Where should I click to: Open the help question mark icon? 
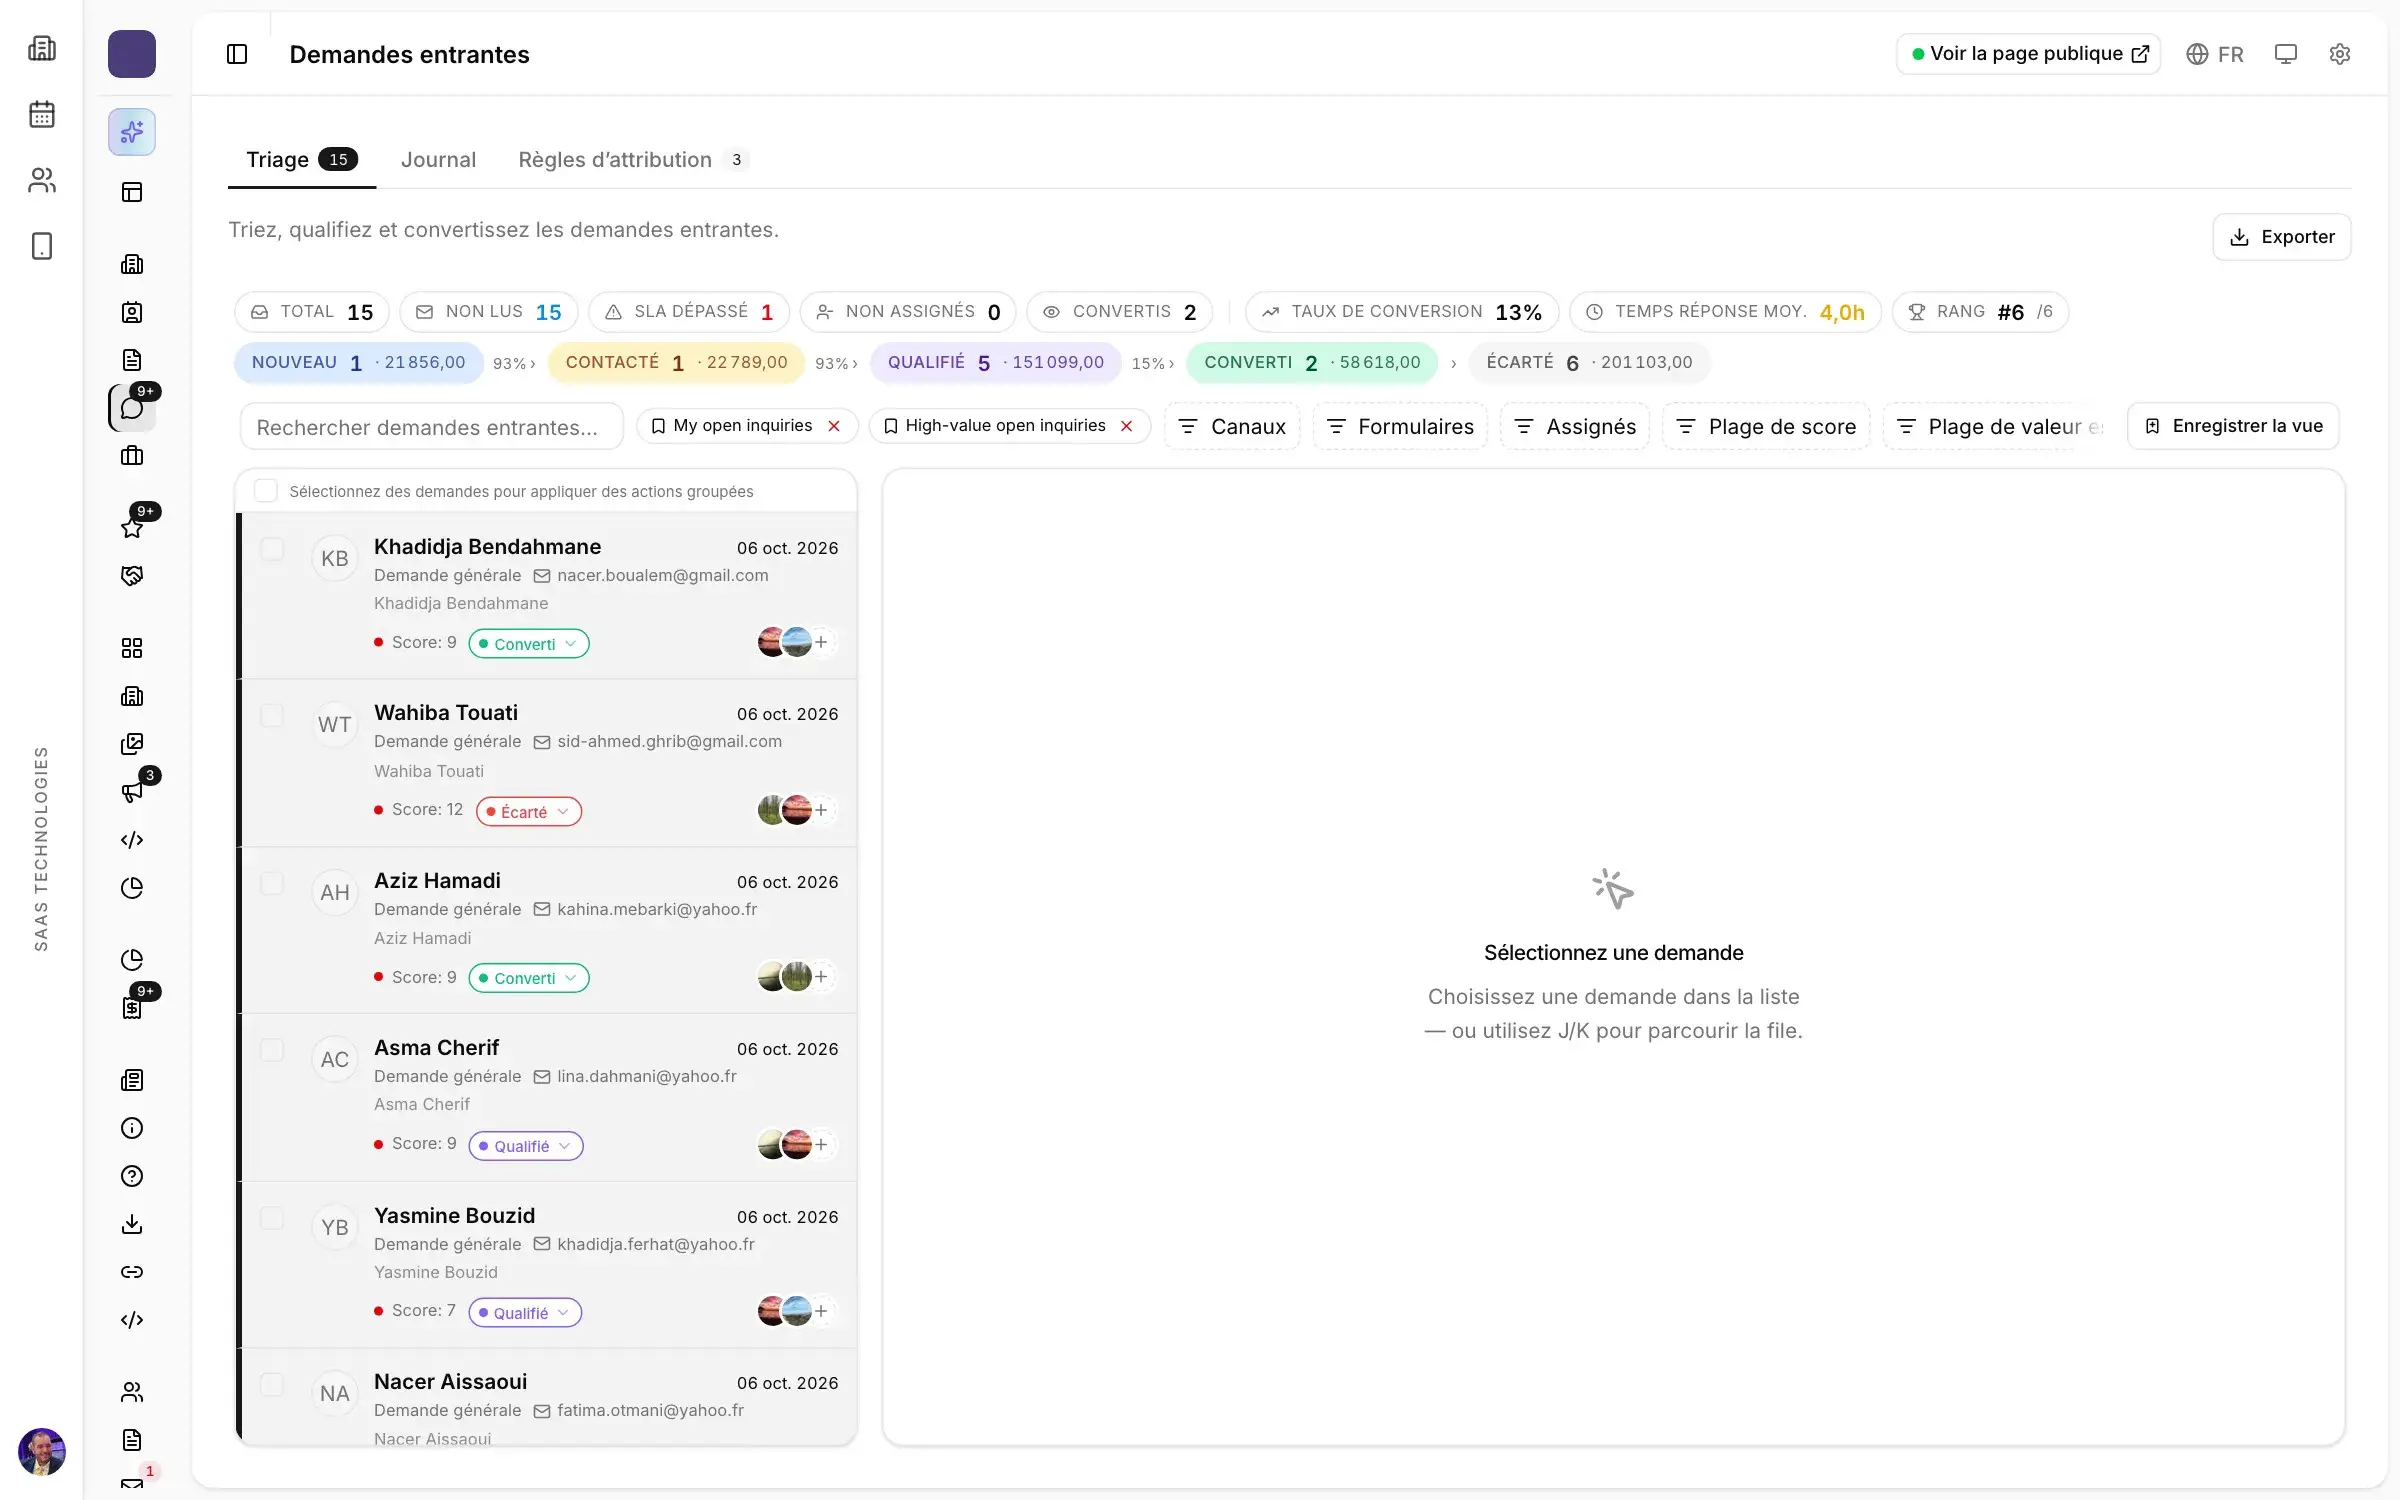pyautogui.click(x=132, y=1176)
